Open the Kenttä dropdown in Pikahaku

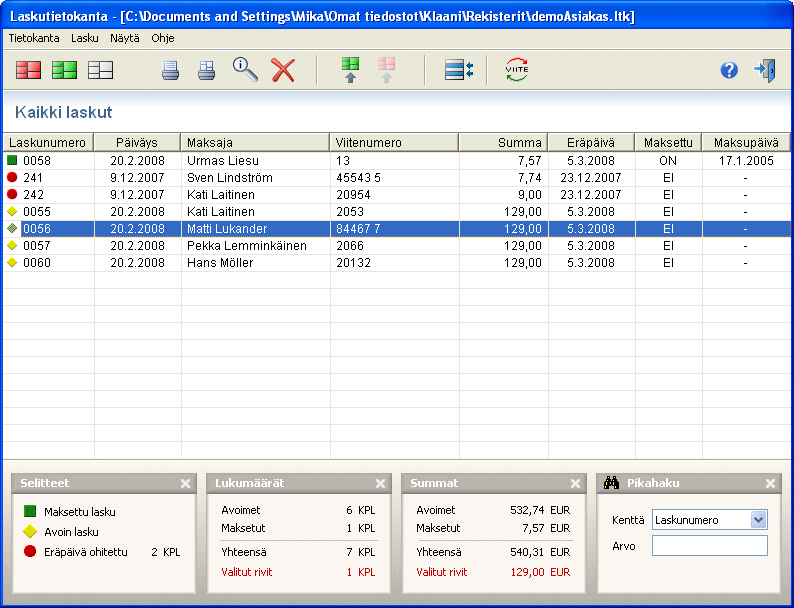(758, 520)
